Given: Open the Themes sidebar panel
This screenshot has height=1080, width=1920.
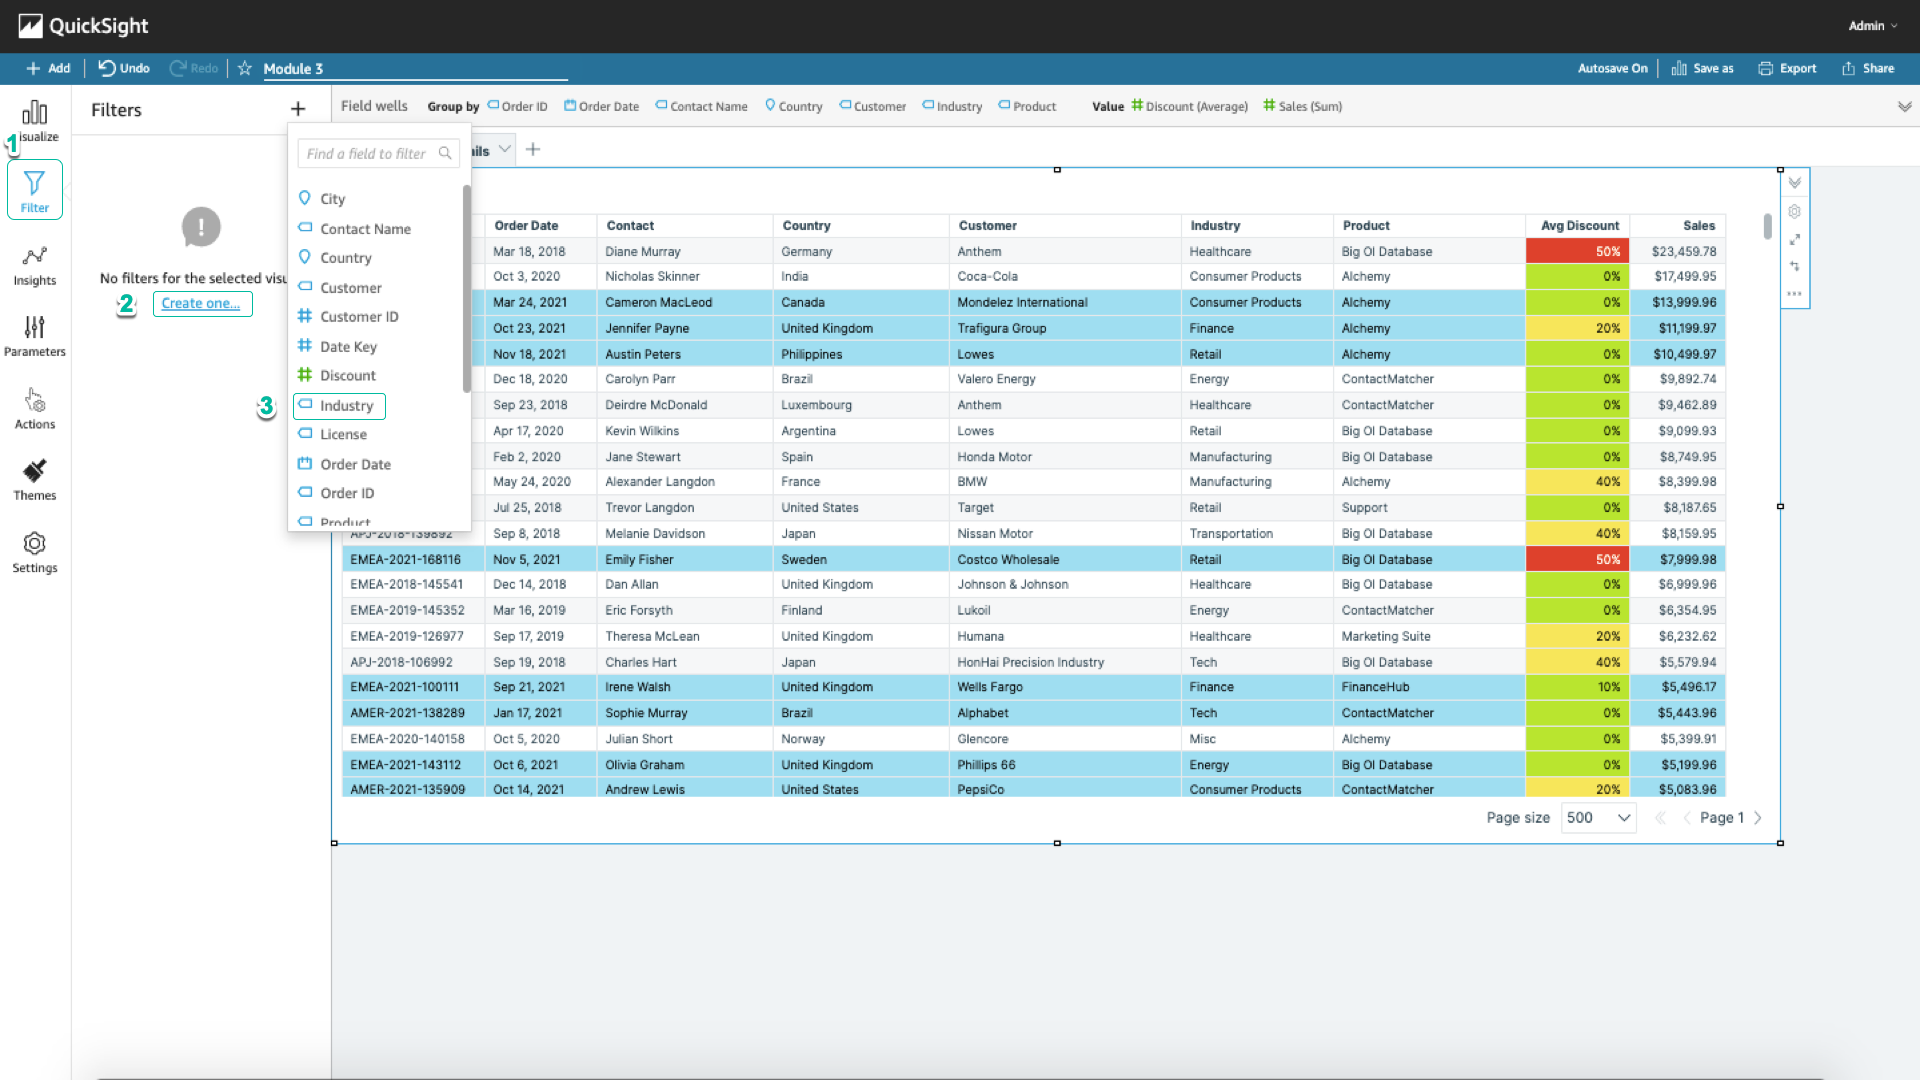Looking at the screenshot, I should tap(35, 481).
